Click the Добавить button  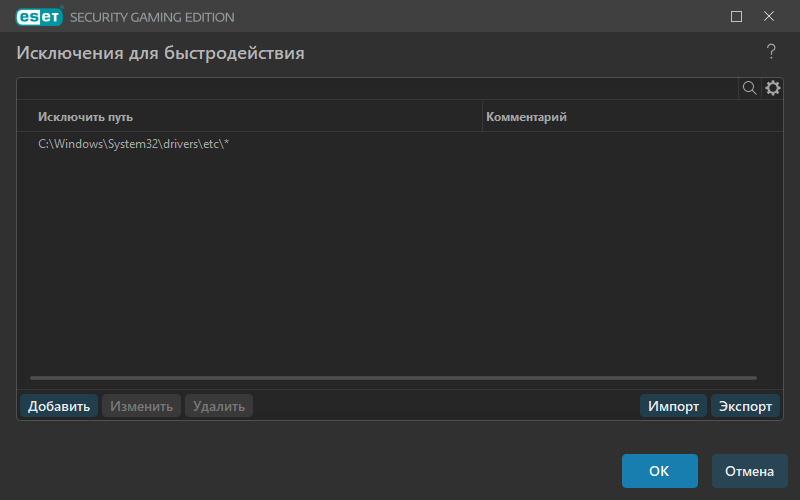(x=59, y=406)
